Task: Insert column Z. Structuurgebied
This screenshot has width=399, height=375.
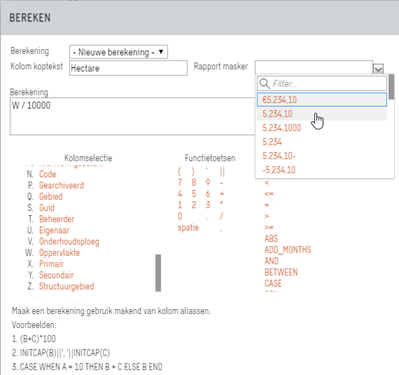Action: point(66,286)
